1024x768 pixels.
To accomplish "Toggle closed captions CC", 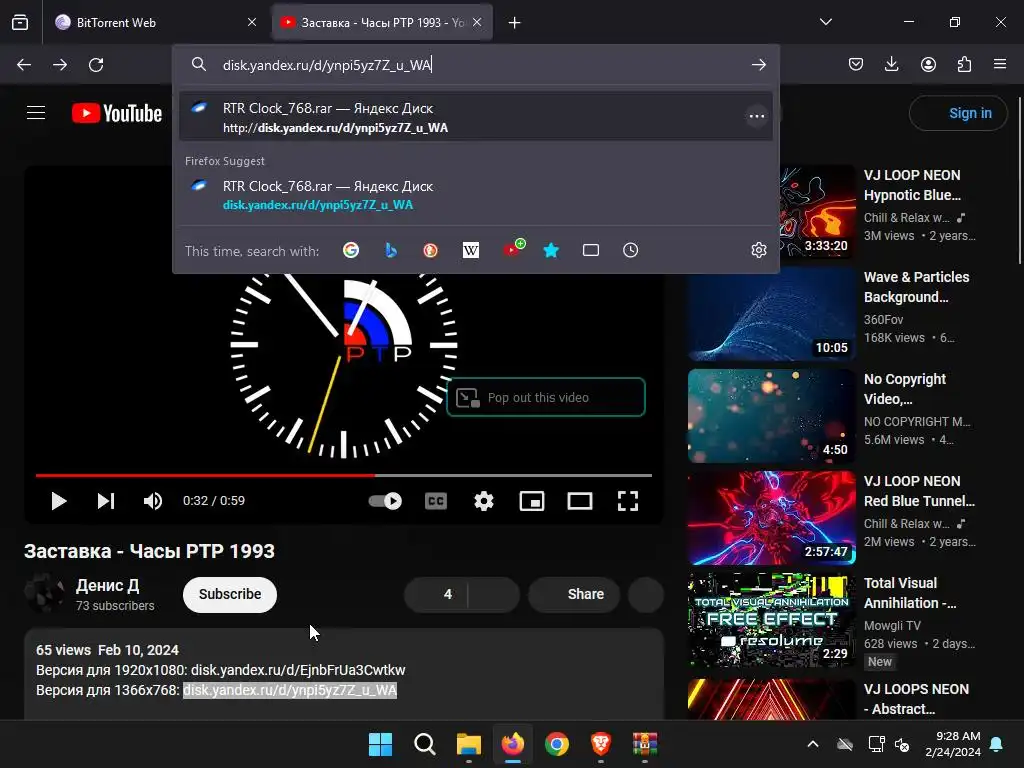I will [436, 501].
